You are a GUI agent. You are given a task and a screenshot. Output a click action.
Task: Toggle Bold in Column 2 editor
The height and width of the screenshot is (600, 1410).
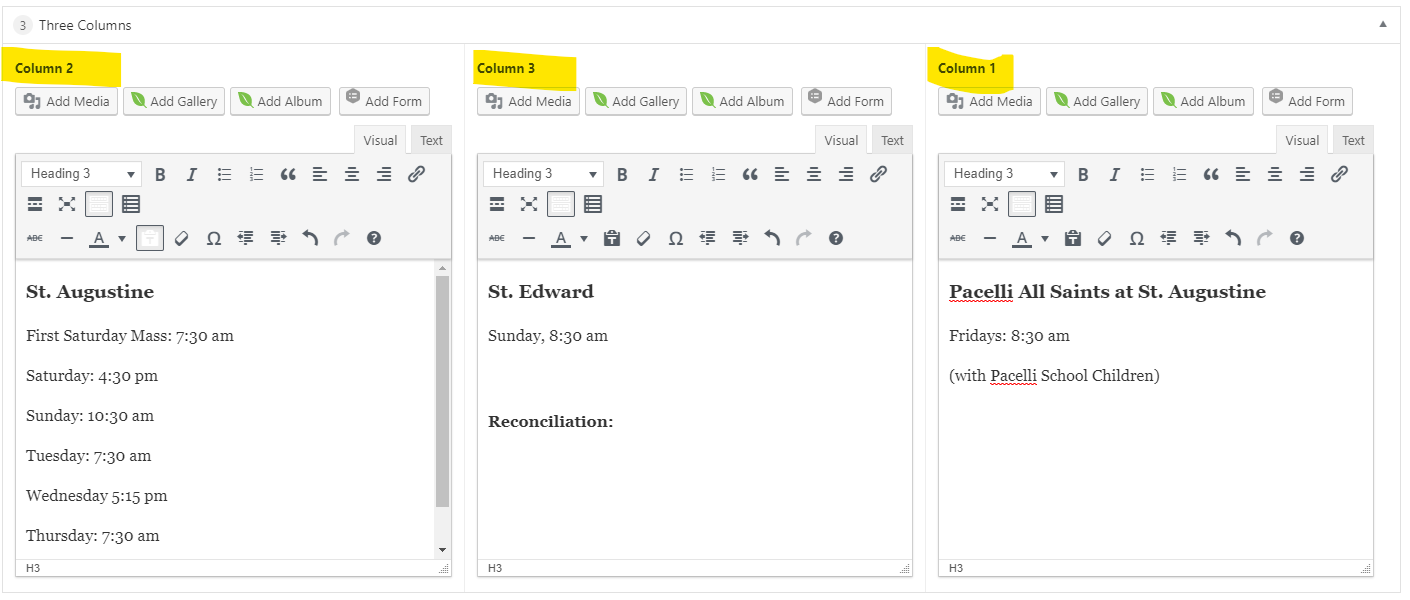160,174
